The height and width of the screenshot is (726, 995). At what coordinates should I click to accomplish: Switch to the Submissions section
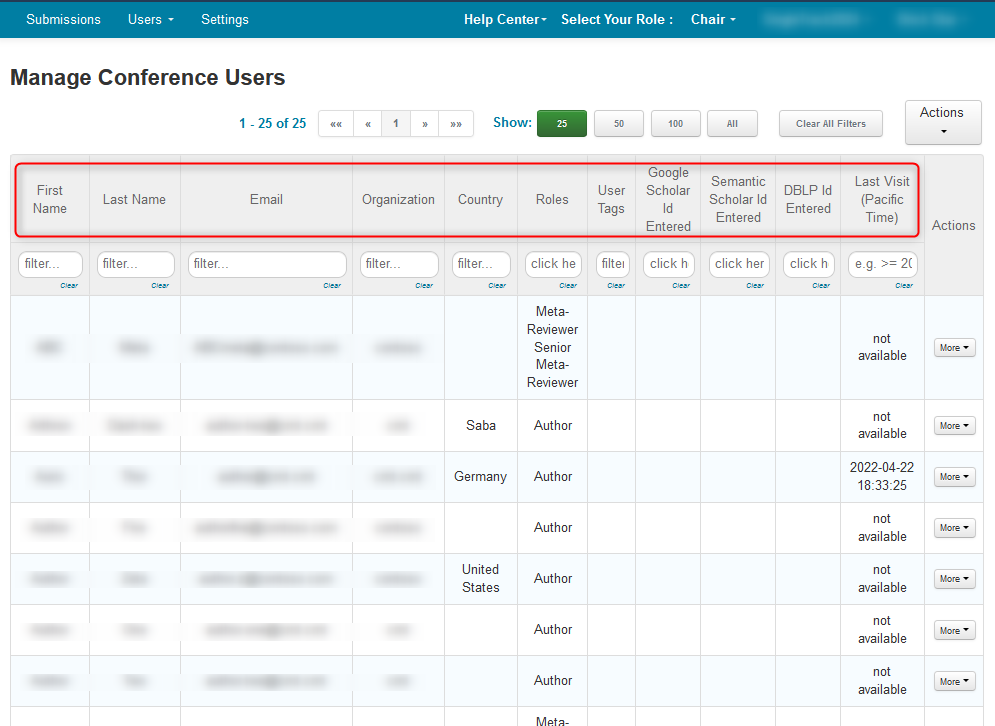click(63, 19)
